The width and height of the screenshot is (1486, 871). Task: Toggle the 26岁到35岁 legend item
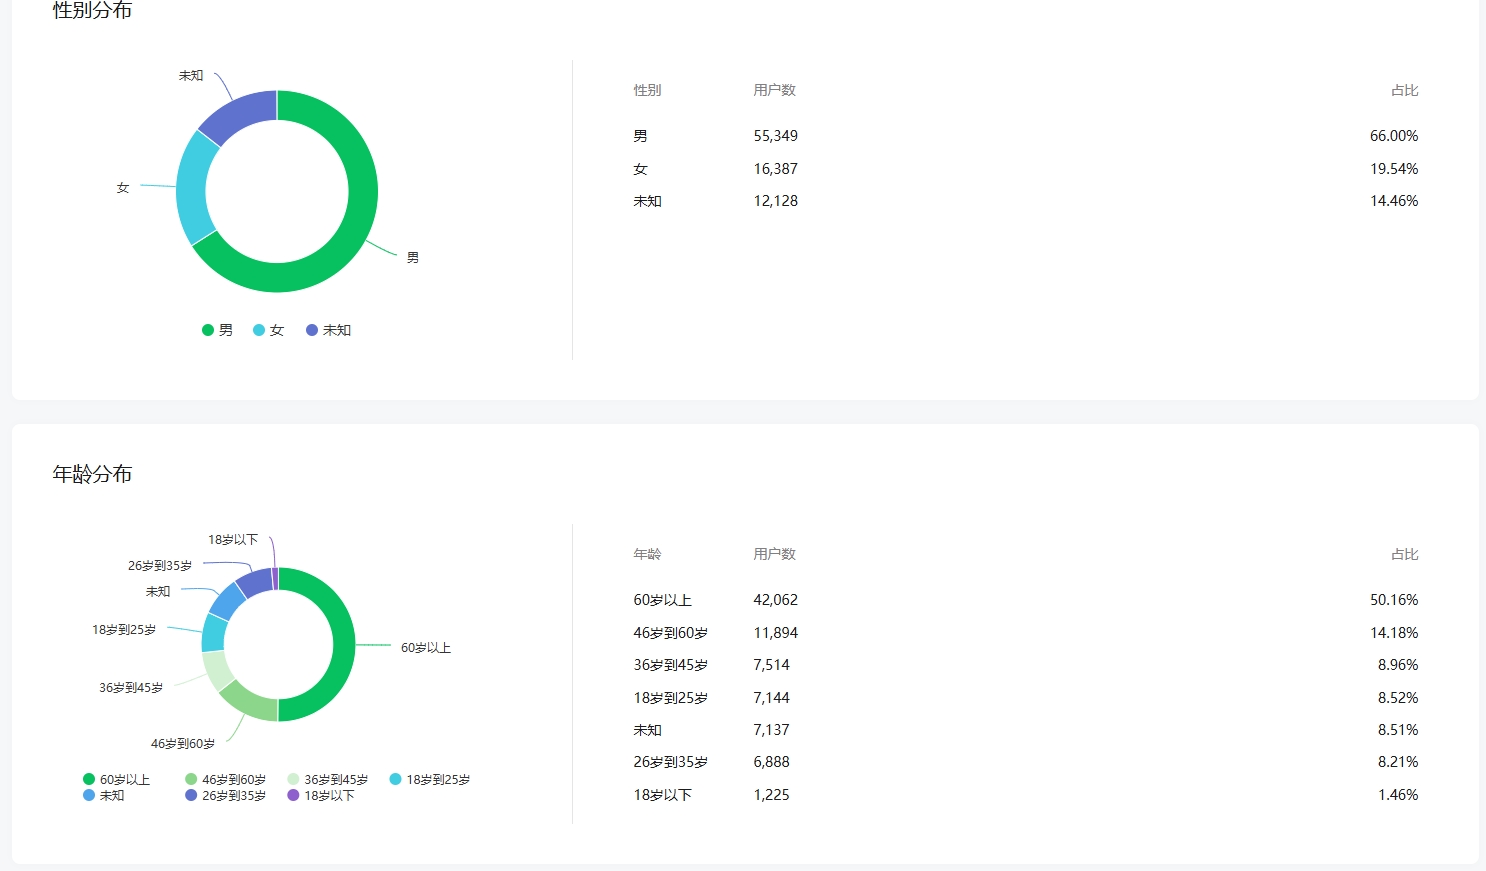[x=226, y=796]
